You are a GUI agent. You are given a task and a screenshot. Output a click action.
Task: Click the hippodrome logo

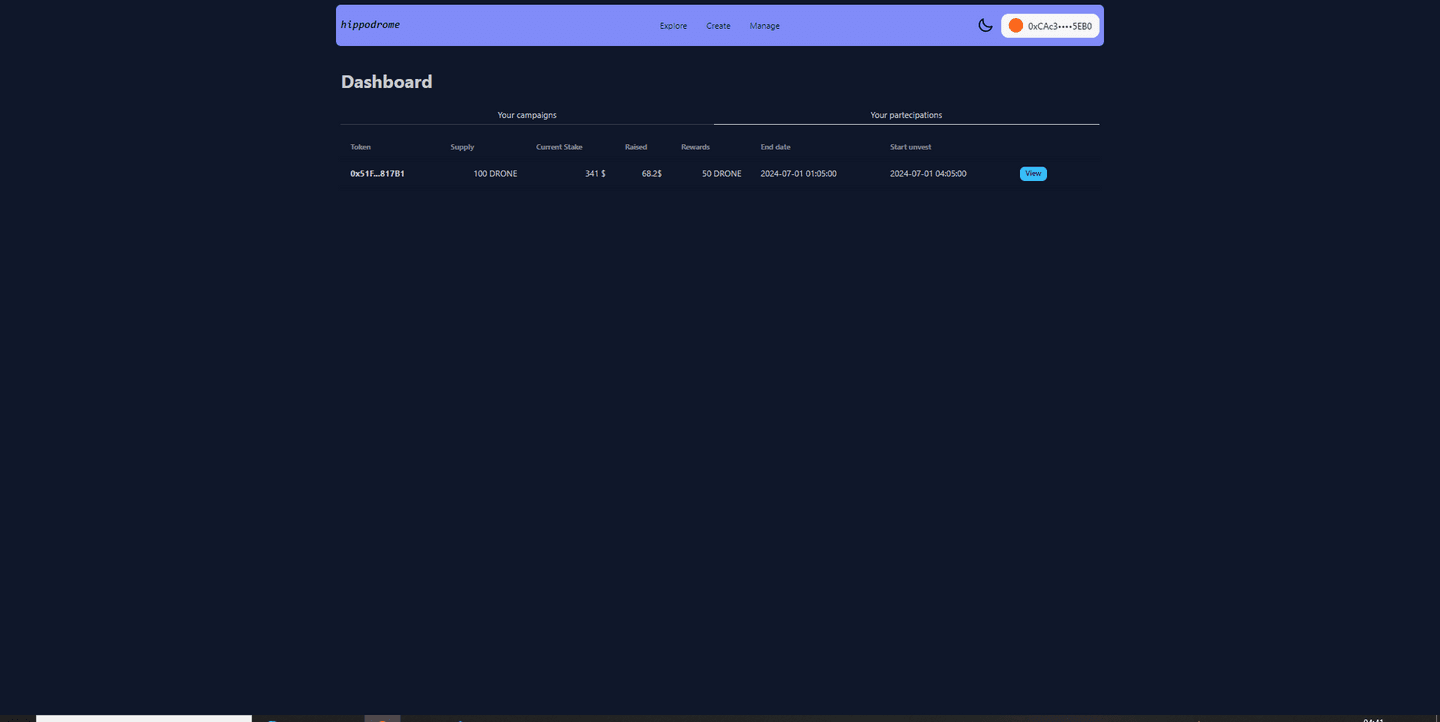tap(370, 25)
